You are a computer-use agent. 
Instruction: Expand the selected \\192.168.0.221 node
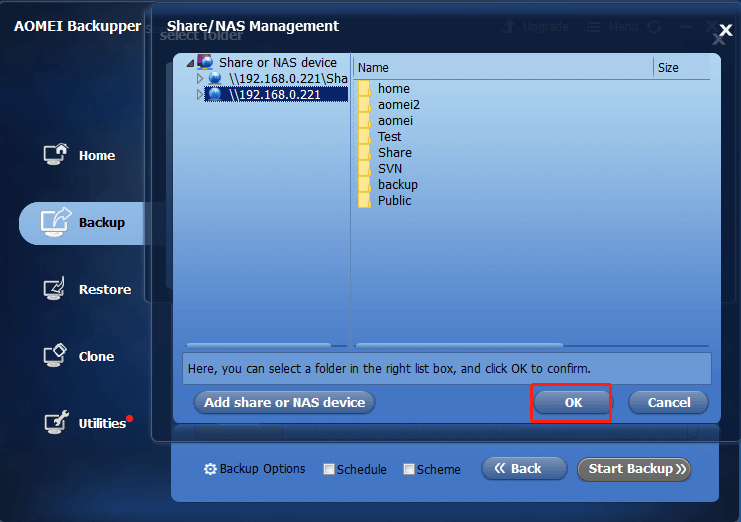click(200, 94)
